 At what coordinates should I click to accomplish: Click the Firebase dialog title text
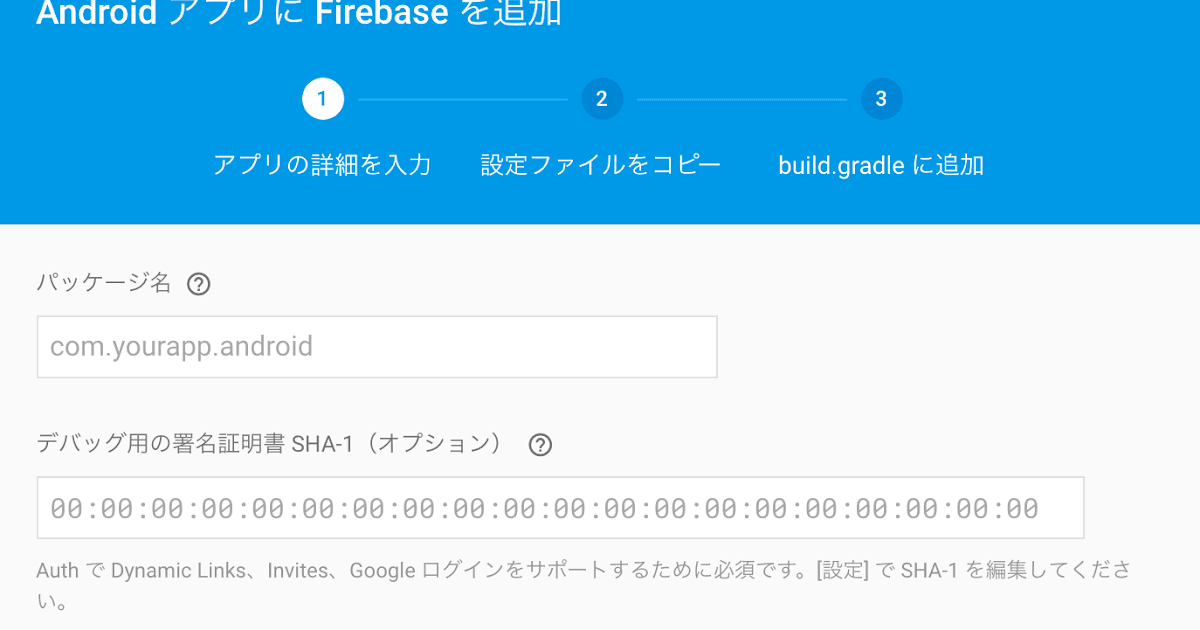pyautogui.click(x=300, y=14)
